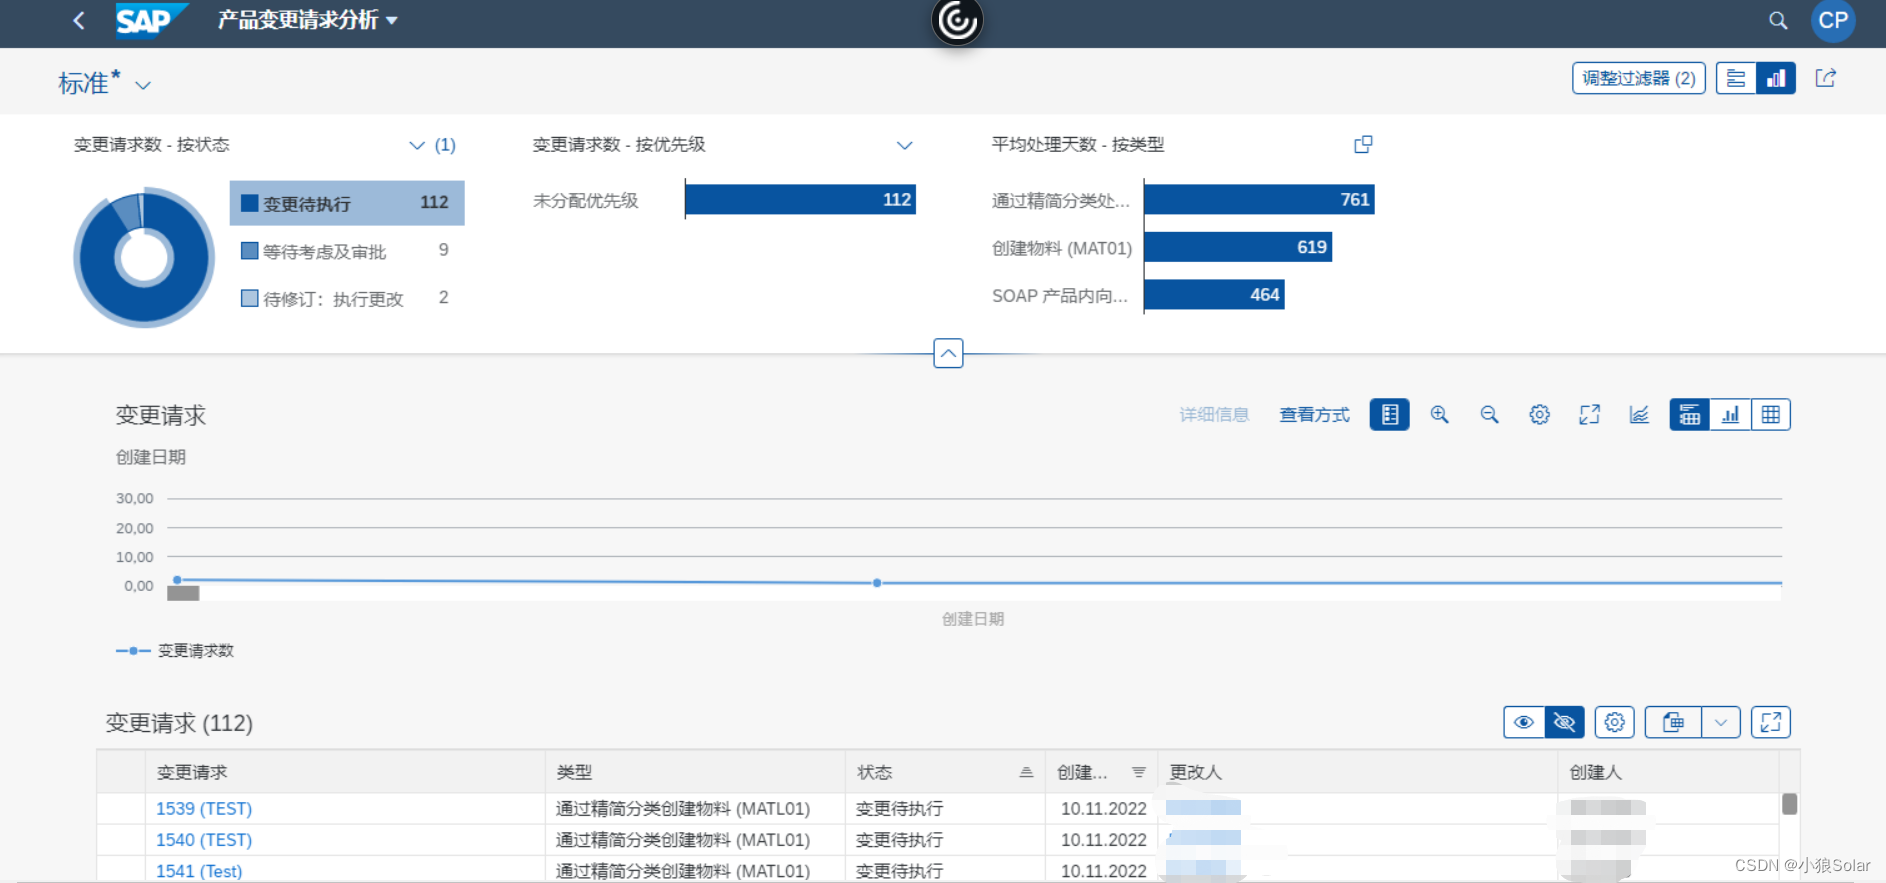Show hidden details with the eye icon
Image resolution: width=1886 pixels, height=883 pixels.
click(1524, 722)
